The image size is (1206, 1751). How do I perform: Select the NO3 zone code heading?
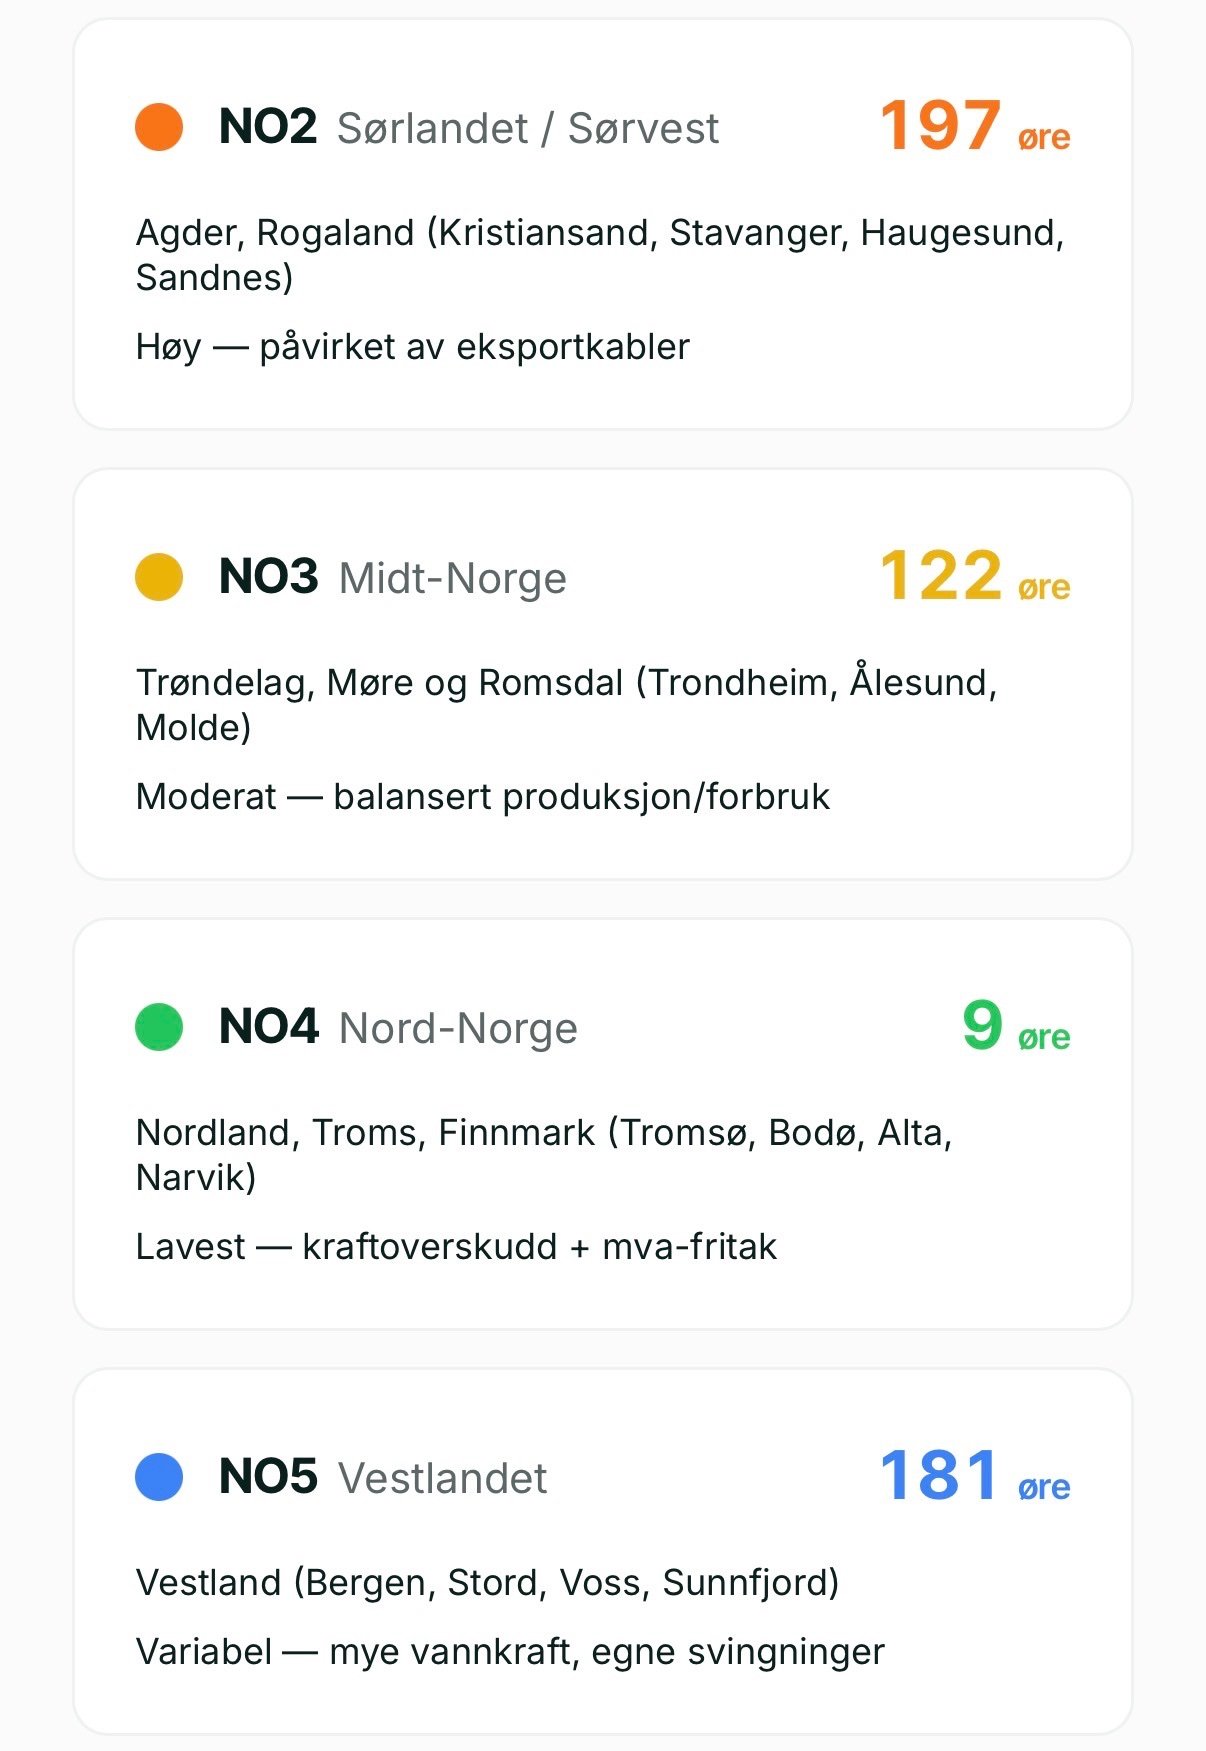point(268,577)
